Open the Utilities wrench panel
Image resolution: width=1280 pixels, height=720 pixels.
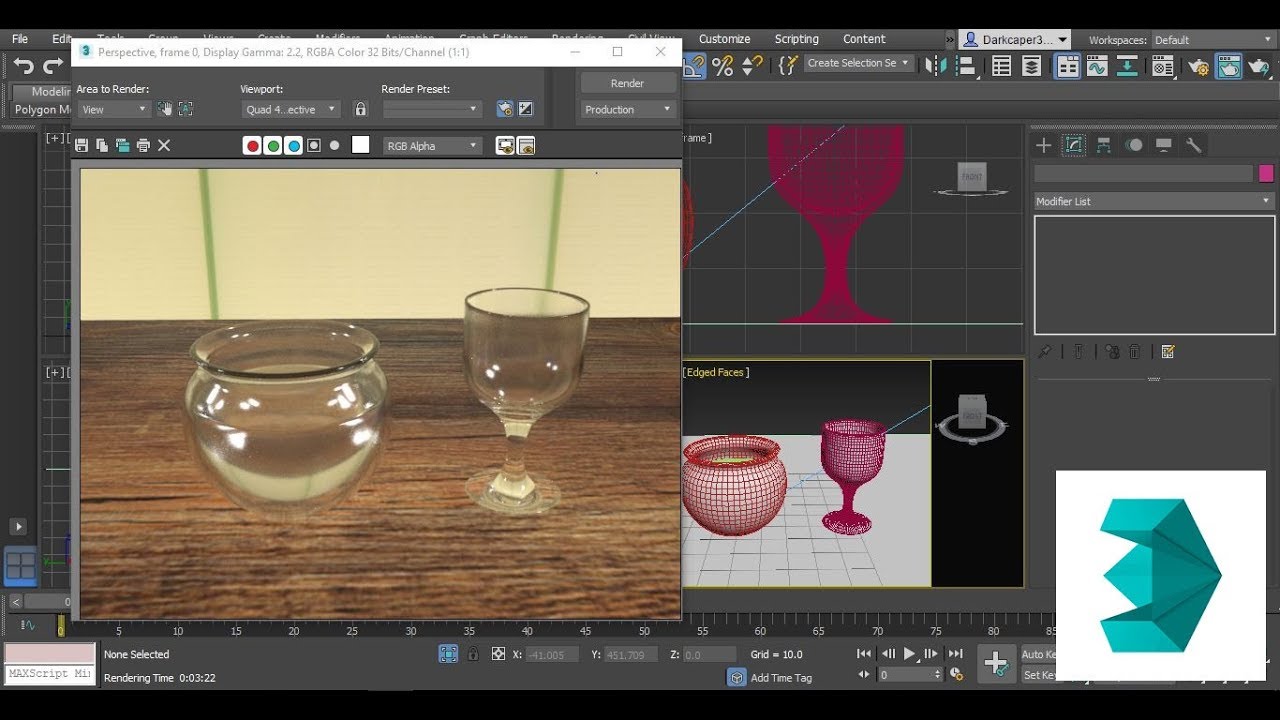(1193, 145)
